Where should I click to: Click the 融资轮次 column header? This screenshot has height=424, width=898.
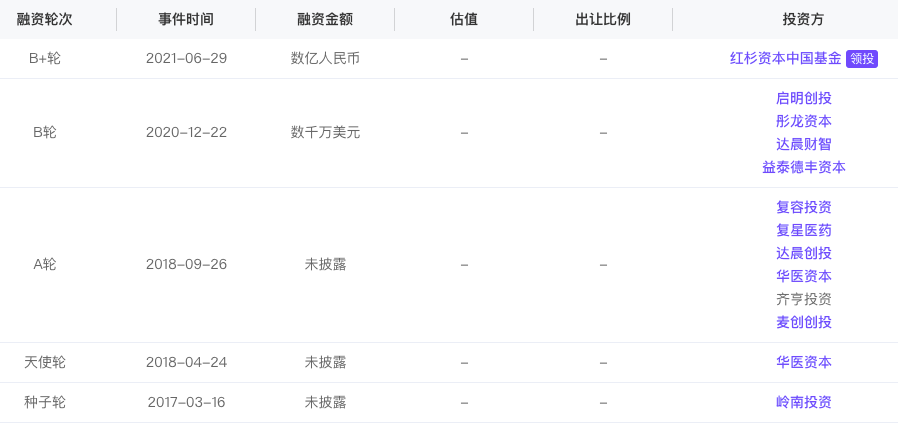(45, 19)
